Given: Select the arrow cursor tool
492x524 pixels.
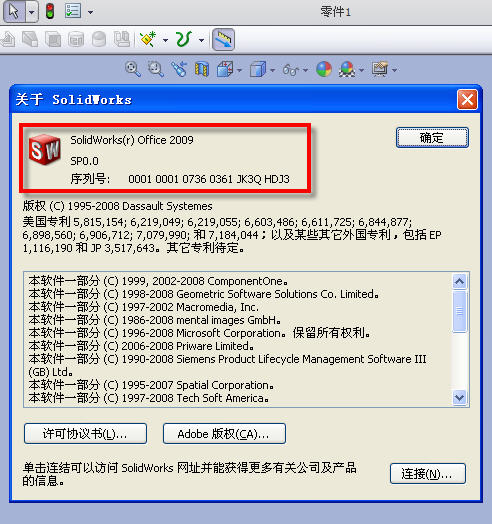Looking at the screenshot, I should (x=14, y=12).
